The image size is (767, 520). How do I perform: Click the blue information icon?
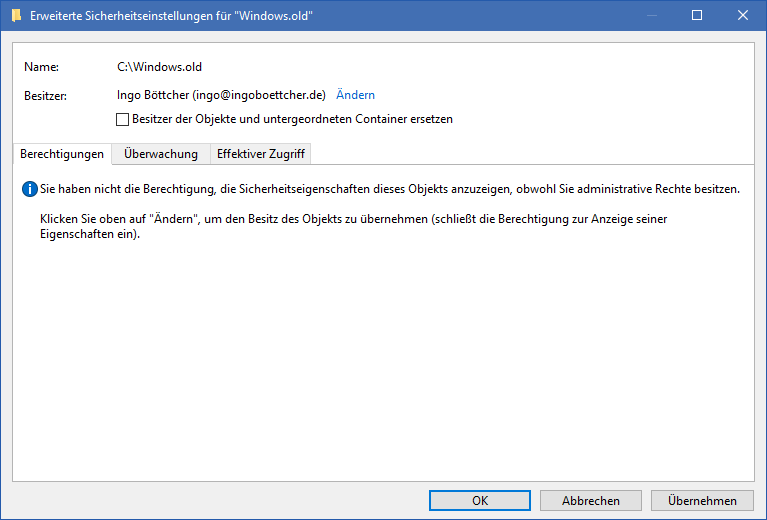tap(30, 189)
